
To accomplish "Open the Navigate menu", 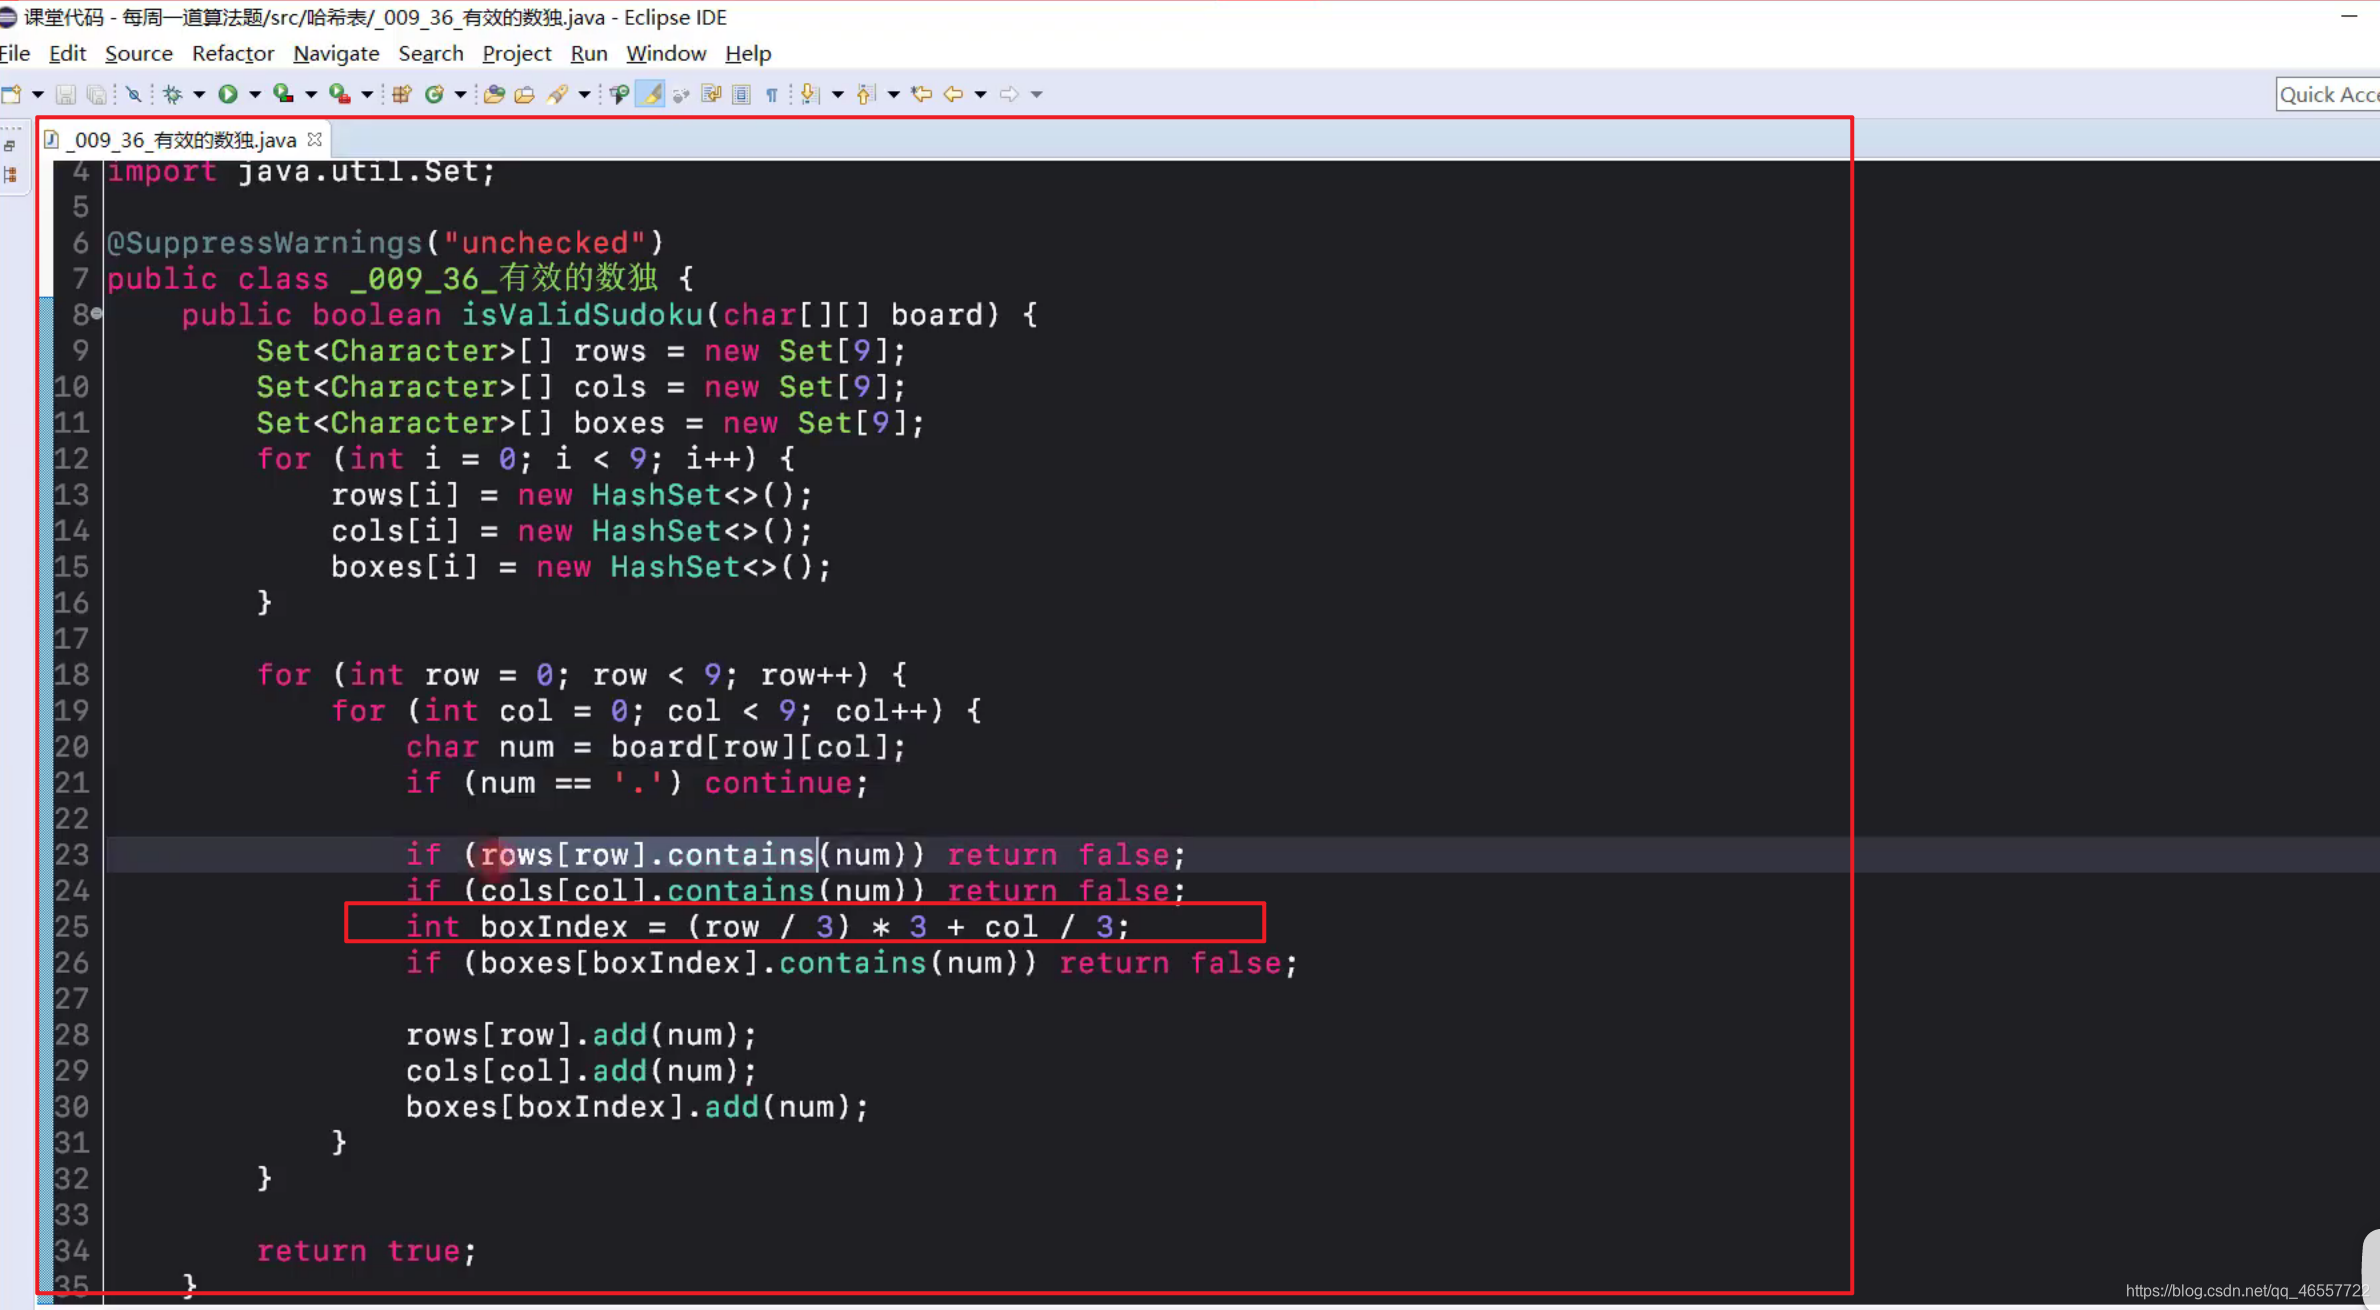I will tap(336, 54).
